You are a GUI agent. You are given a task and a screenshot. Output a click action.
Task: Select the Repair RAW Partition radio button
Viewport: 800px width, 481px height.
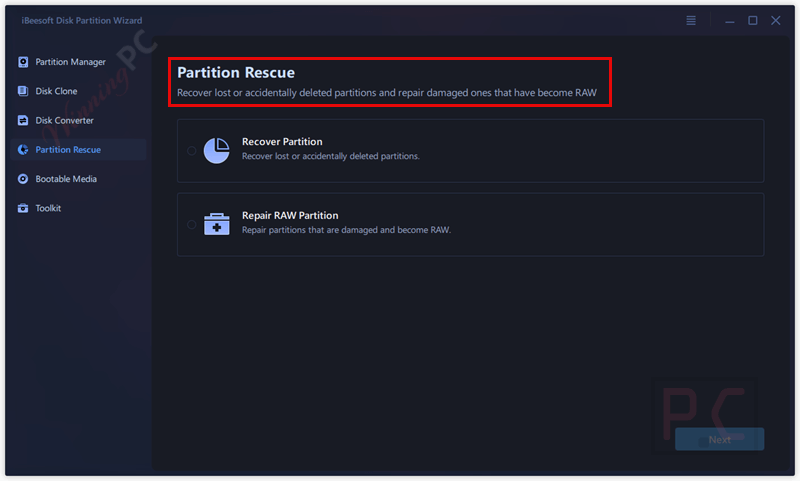pos(191,224)
